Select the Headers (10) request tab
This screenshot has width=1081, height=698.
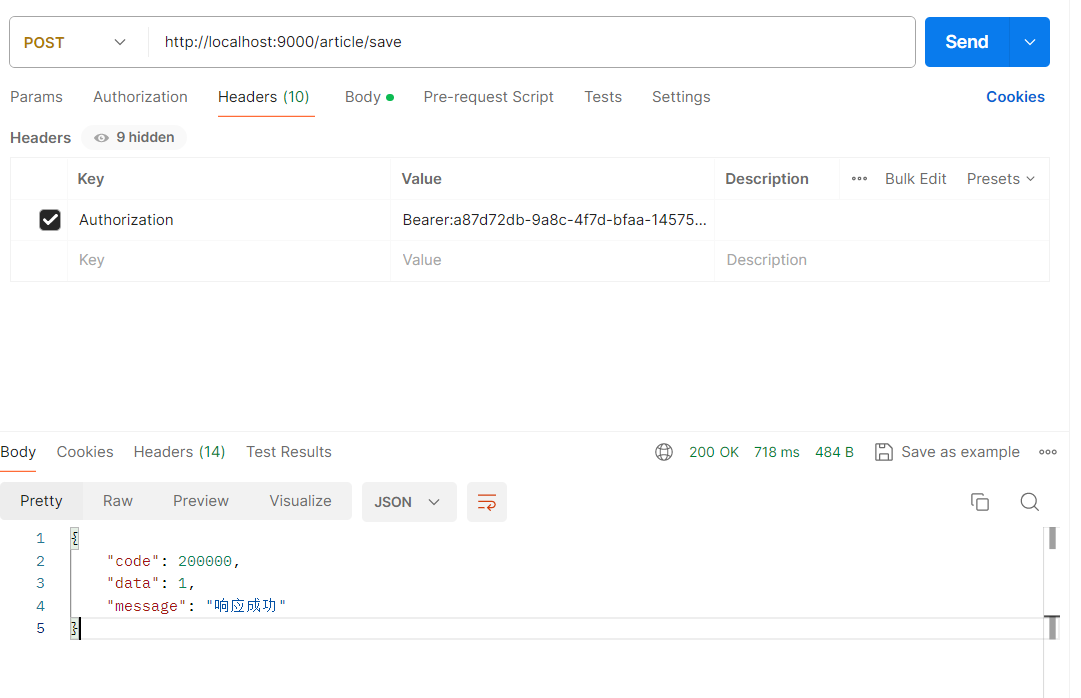pos(264,97)
